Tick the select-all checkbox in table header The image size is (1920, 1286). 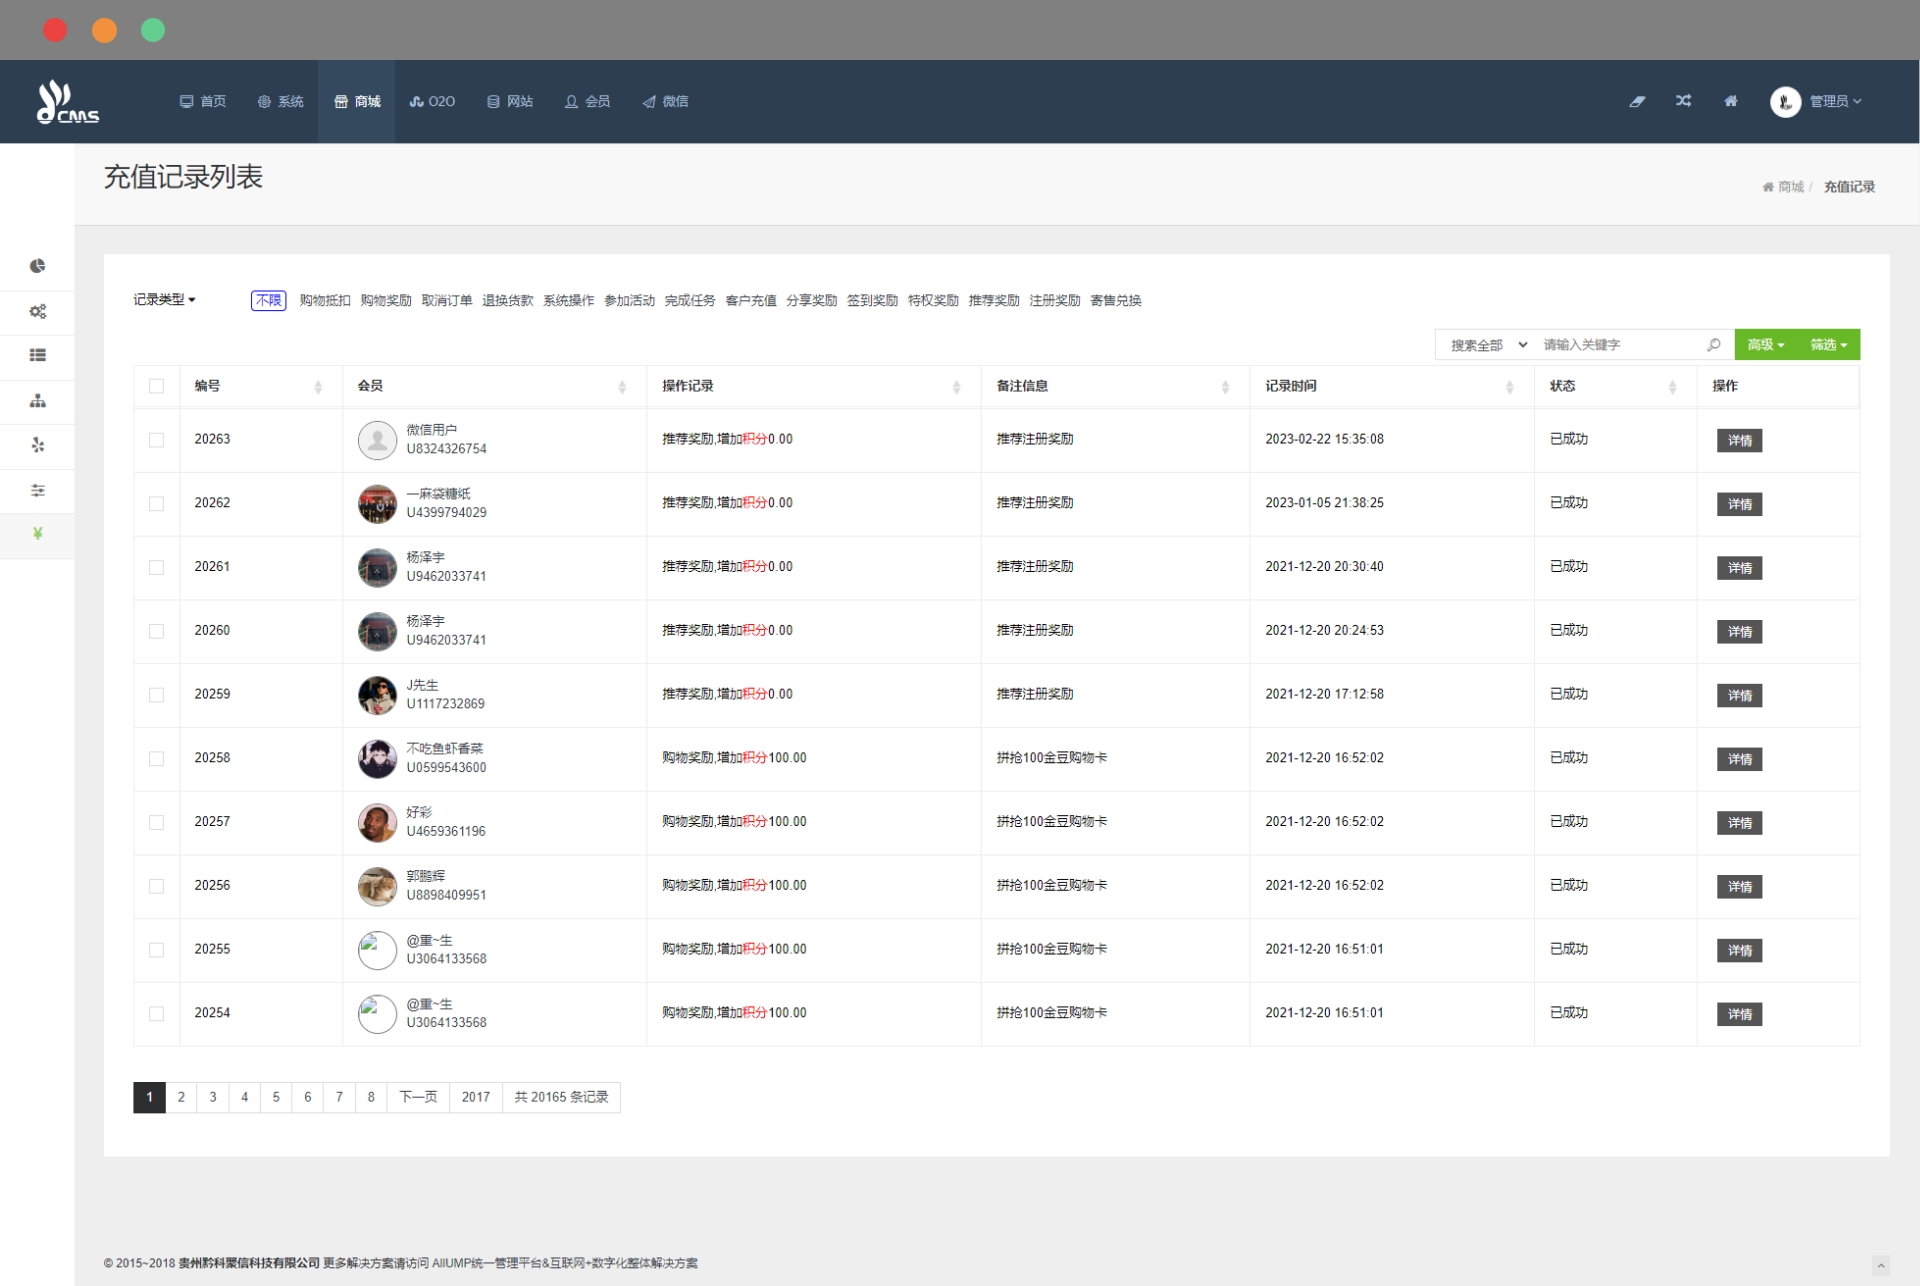(156, 386)
